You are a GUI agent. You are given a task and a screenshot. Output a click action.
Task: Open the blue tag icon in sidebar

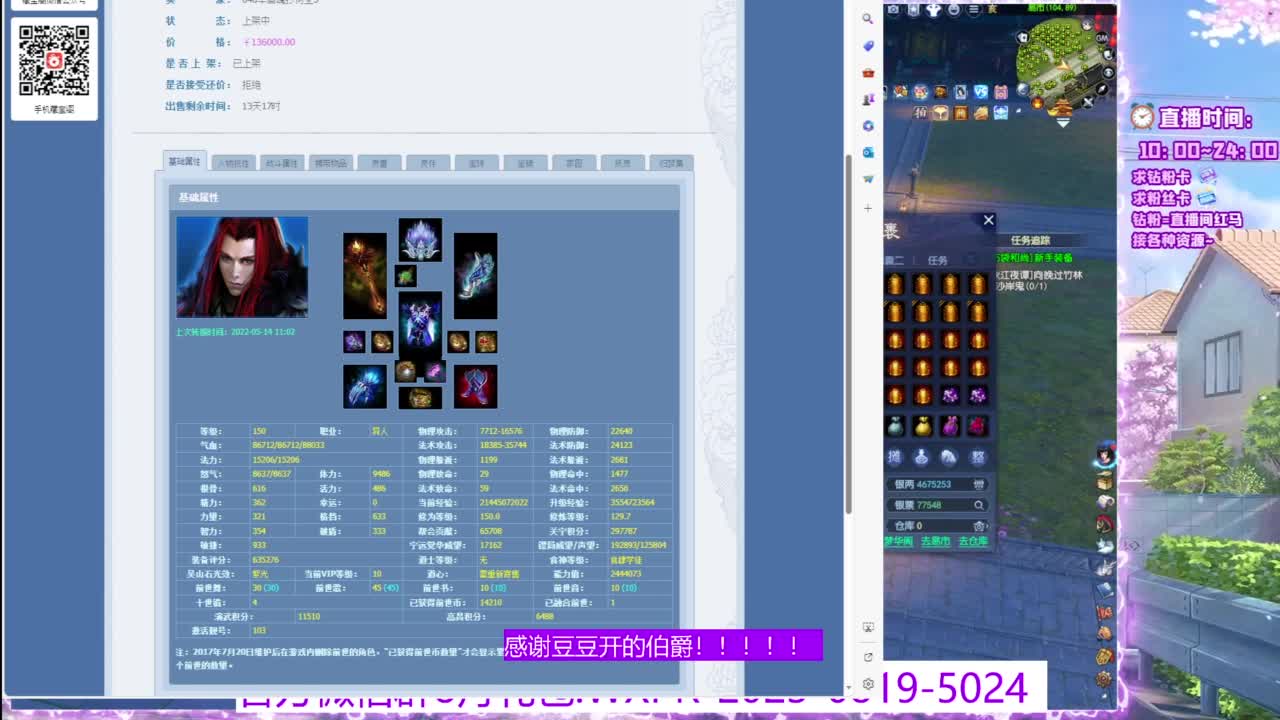pos(868,46)
